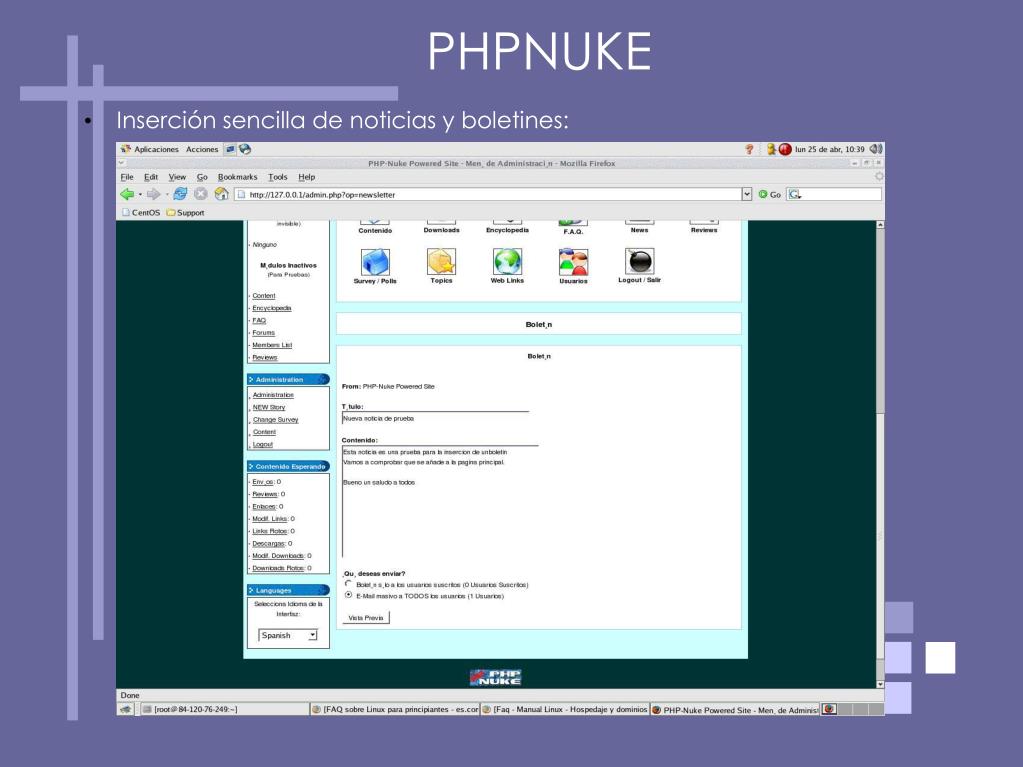Click the yellow figure icon in the panel
The height and width of the screenshot is (767, 1023).
771,149
